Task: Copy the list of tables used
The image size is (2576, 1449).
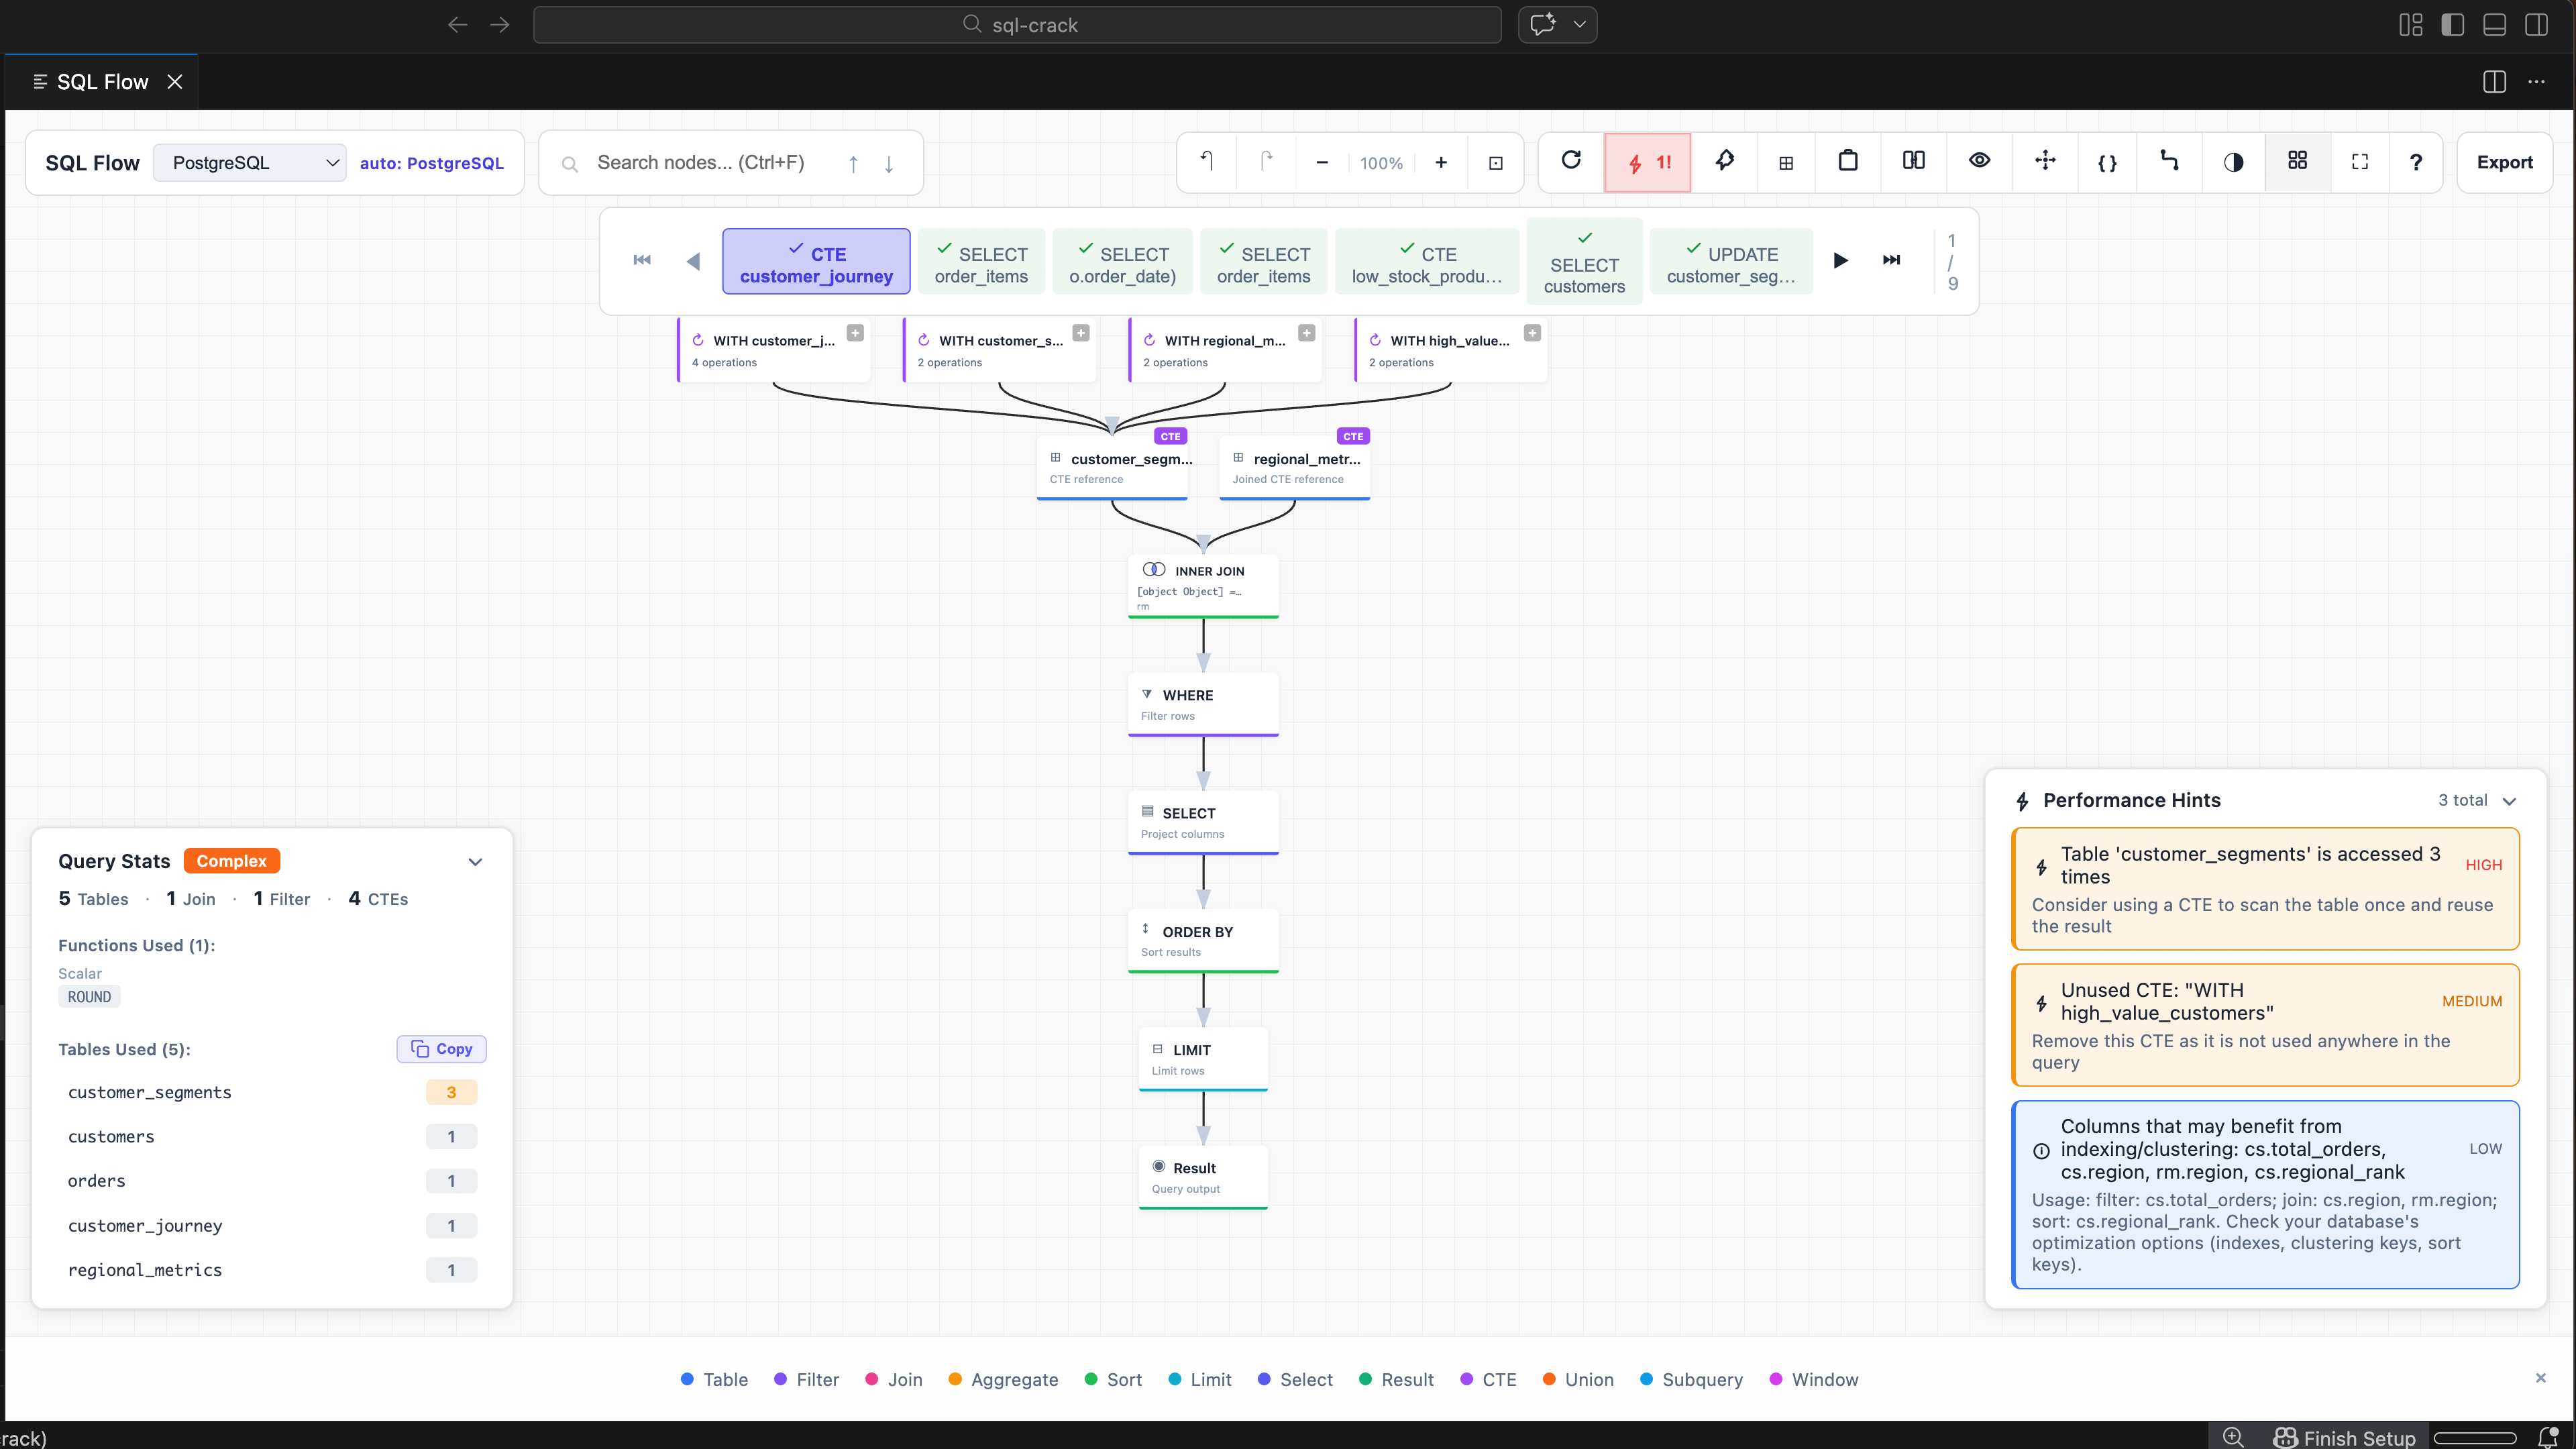Action: click(441, 1049)
